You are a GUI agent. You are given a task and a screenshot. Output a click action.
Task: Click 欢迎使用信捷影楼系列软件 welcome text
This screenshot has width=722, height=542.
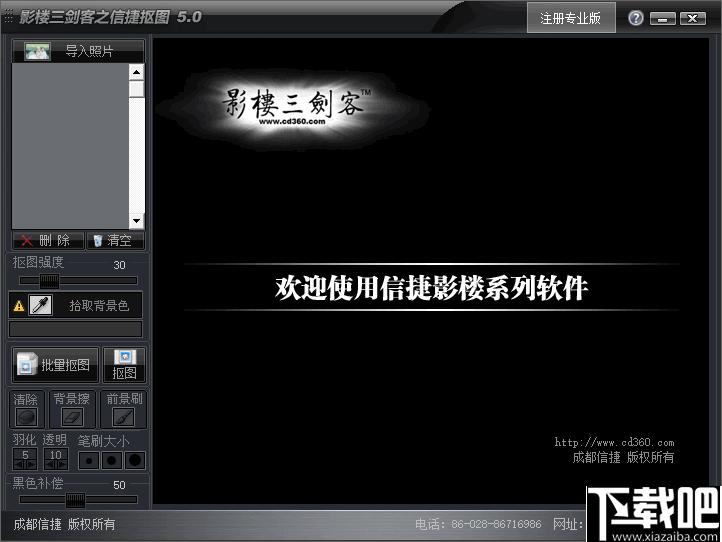click(431, 288)
